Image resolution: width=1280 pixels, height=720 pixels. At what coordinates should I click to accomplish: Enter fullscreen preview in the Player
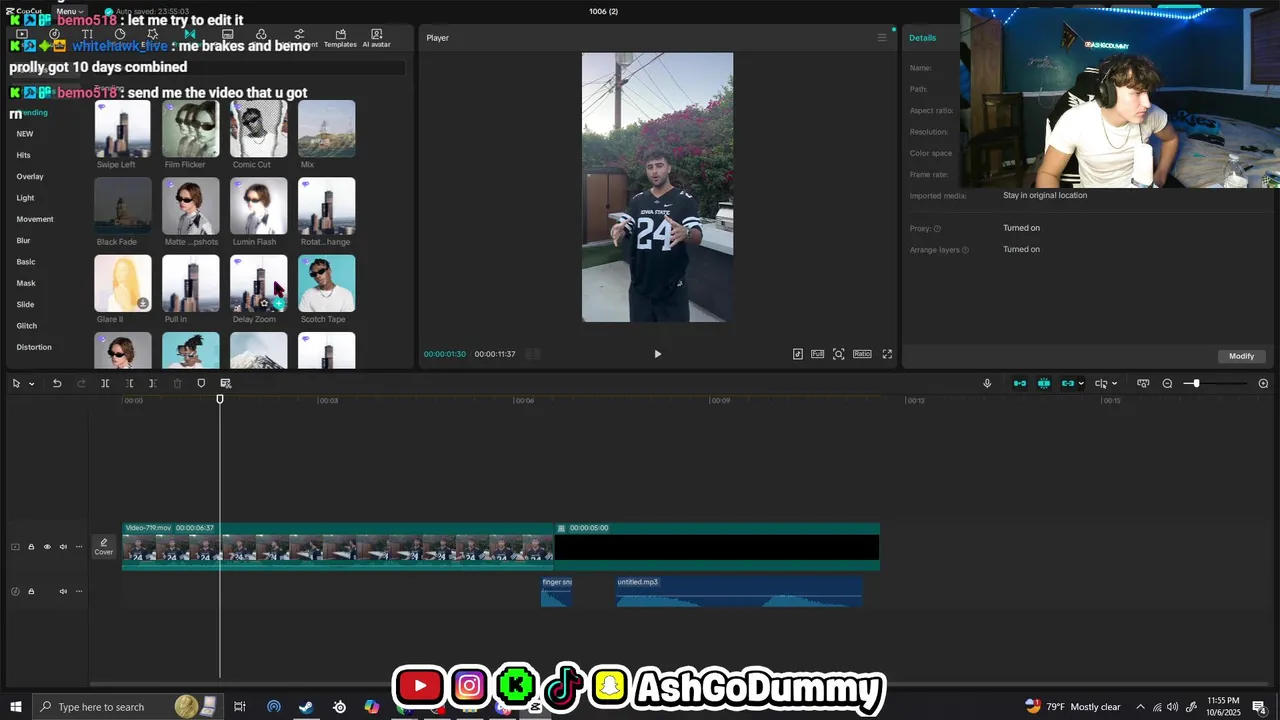point(887,354)
